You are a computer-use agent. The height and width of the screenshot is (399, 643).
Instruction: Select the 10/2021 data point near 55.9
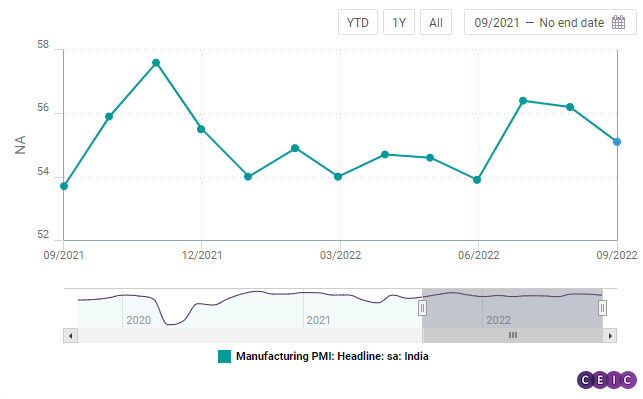click(109, 116)
